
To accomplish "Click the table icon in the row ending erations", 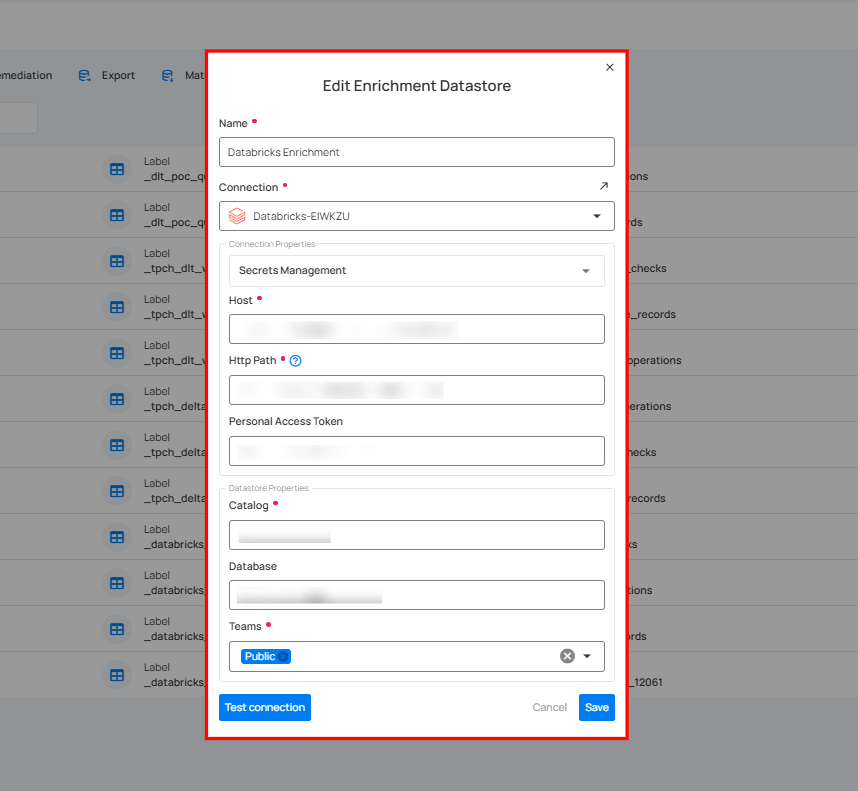I will [x=117, y=399].
